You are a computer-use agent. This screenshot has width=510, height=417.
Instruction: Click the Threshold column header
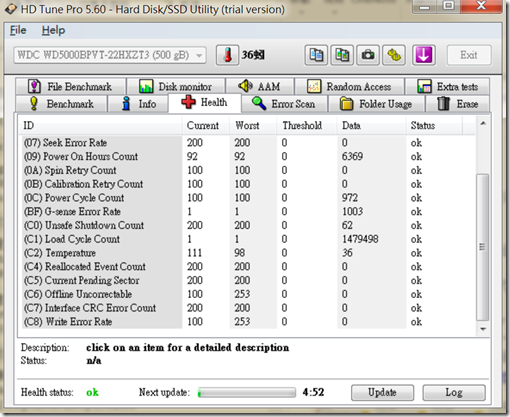(307, 126)
